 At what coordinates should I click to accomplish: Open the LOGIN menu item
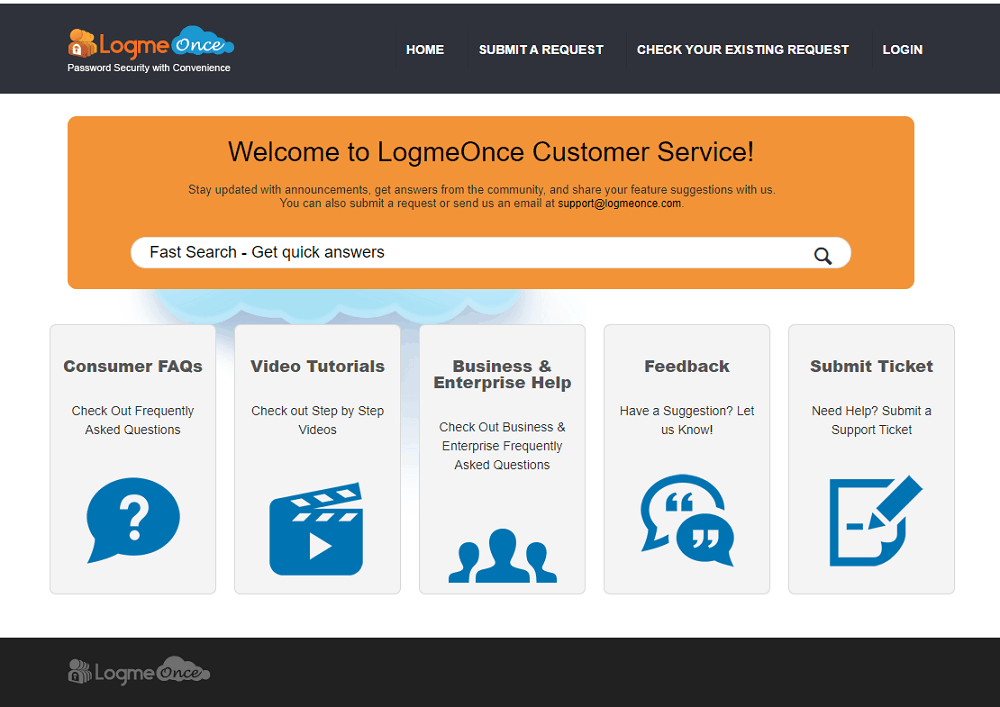[x=902, y=50]
